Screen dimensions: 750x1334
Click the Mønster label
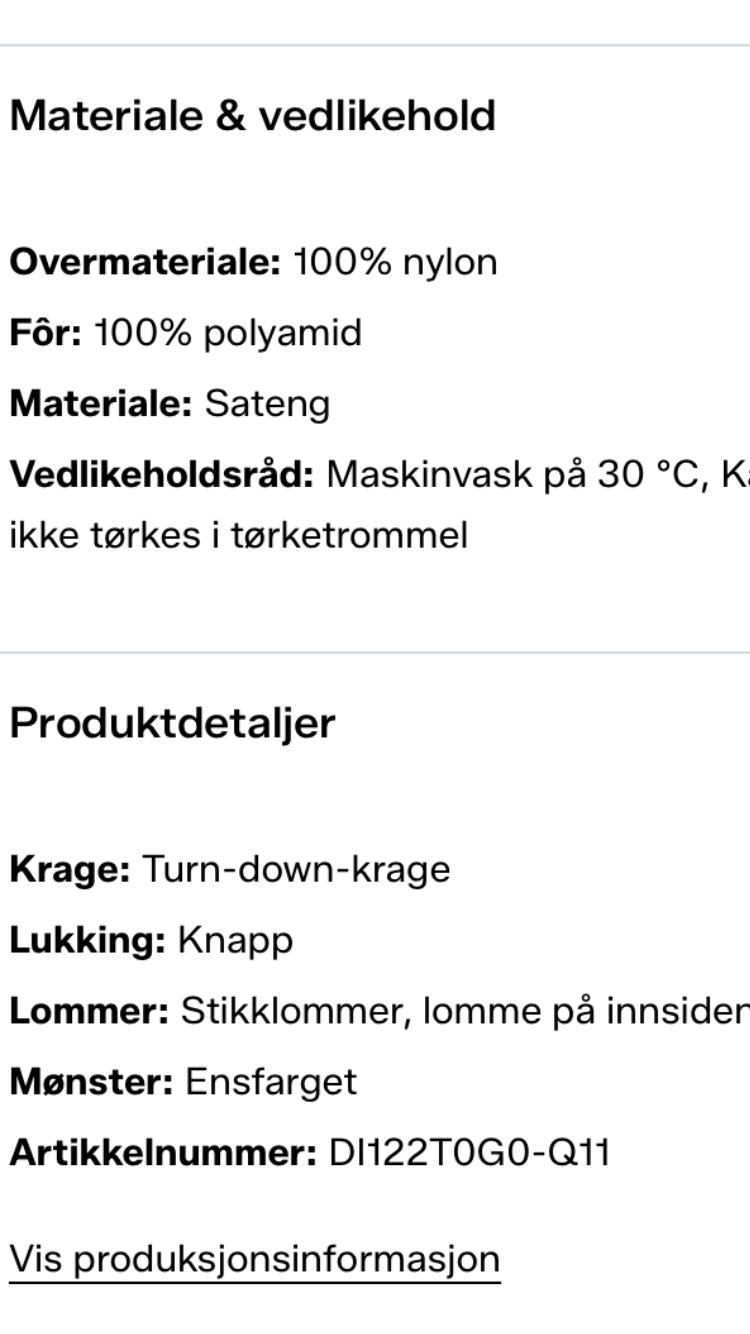pos(91,1082)
